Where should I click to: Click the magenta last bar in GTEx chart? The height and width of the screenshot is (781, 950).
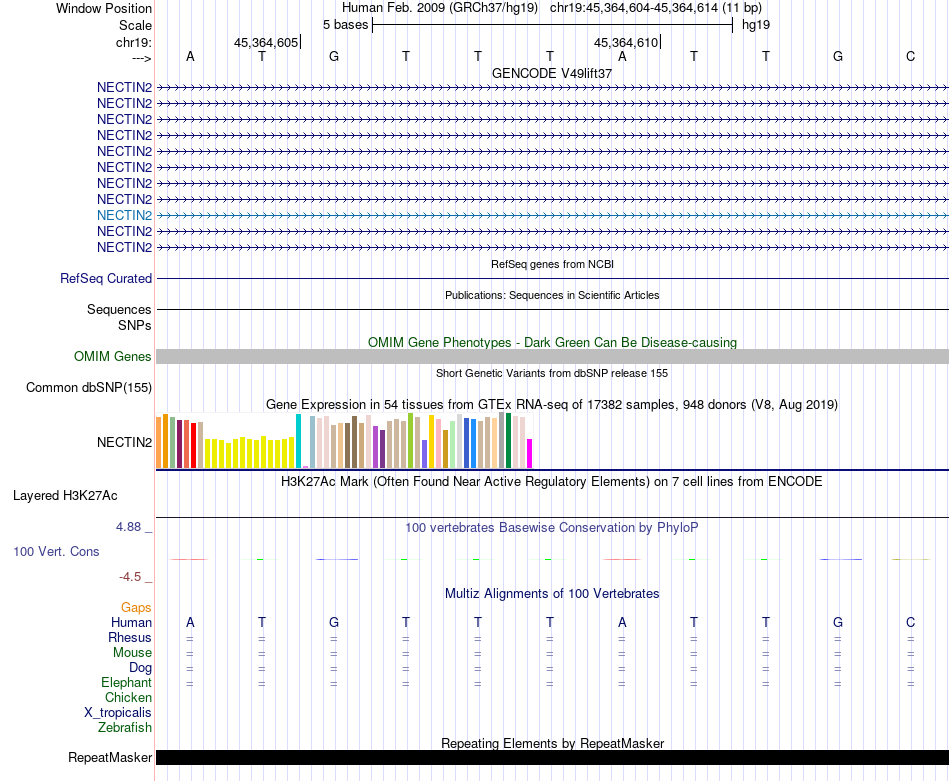point(530,453)
